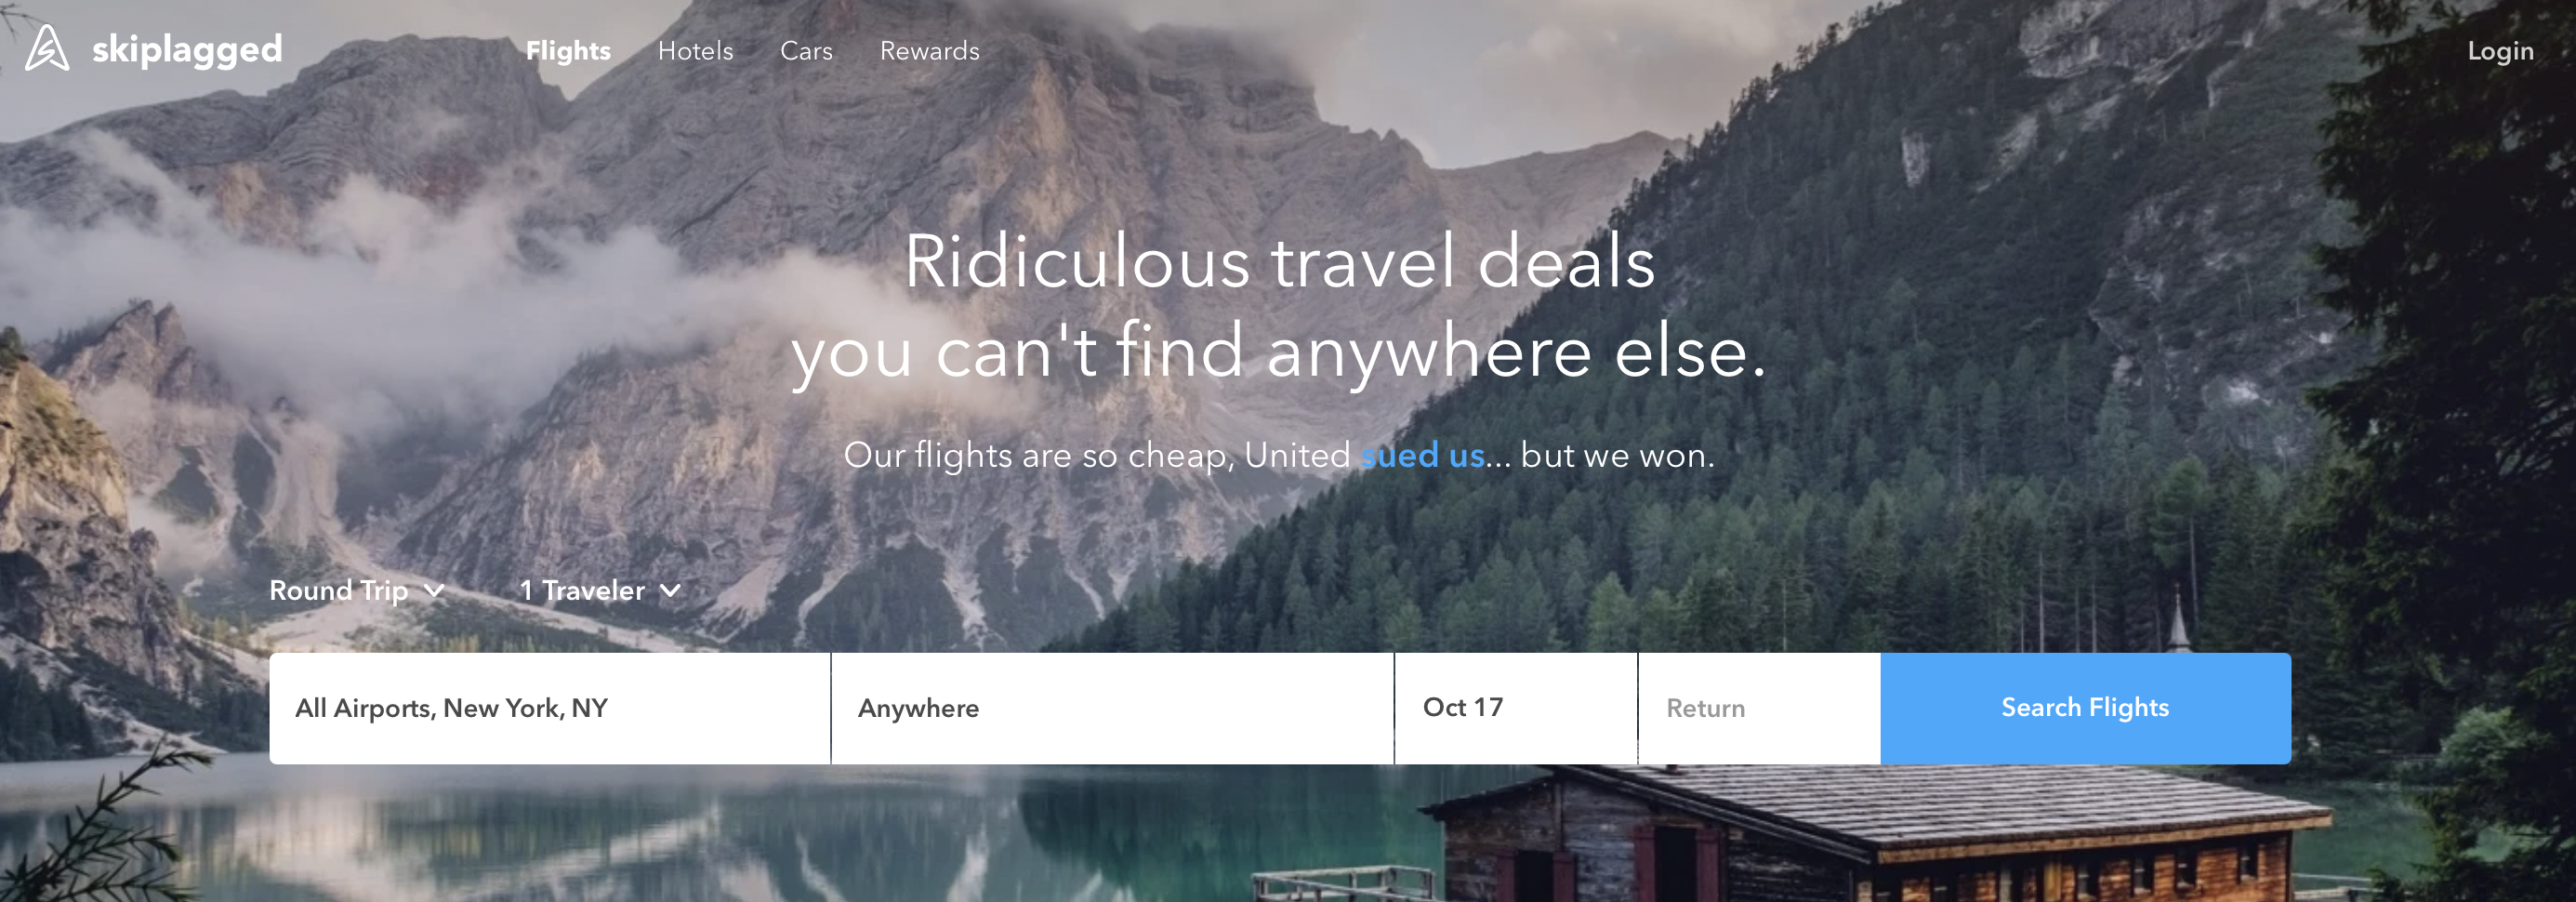Click the chevron next to Round Trip
This screenshot has height=902, width=2576.
[x=434, y=591]
